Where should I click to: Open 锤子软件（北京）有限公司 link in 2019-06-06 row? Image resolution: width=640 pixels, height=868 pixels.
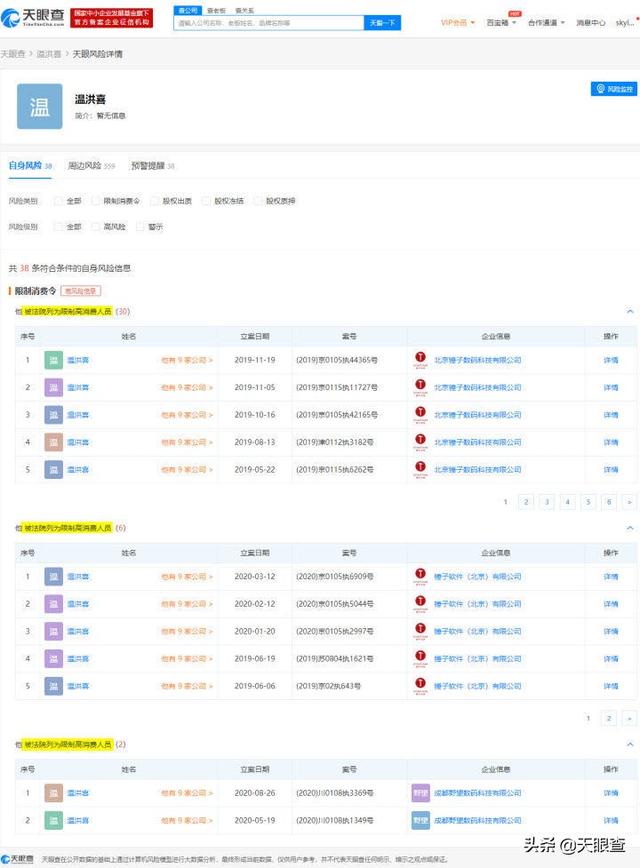point(477,686)
